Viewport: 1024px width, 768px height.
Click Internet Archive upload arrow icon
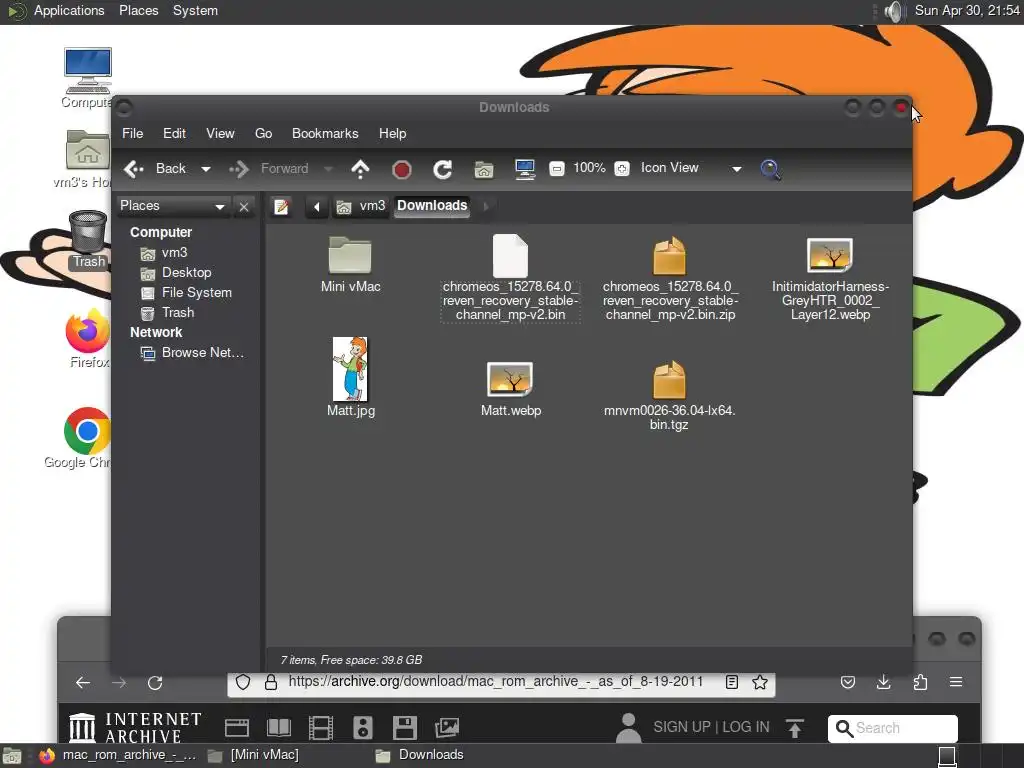point(795,728)
